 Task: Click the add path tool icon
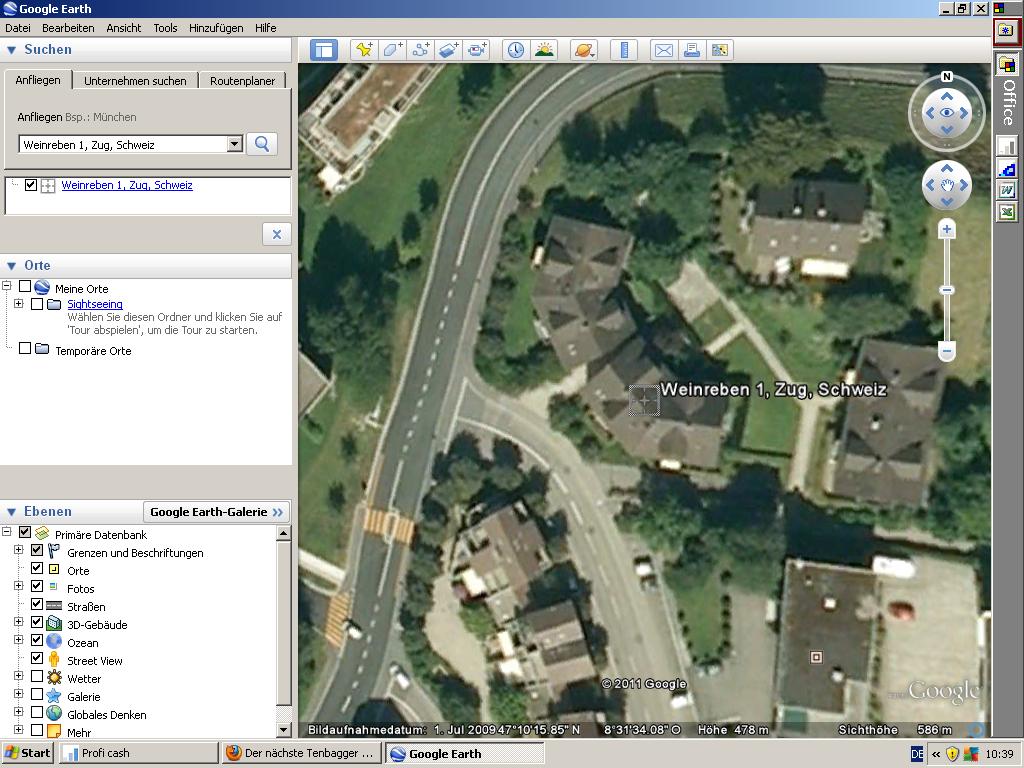coord(421,50)
